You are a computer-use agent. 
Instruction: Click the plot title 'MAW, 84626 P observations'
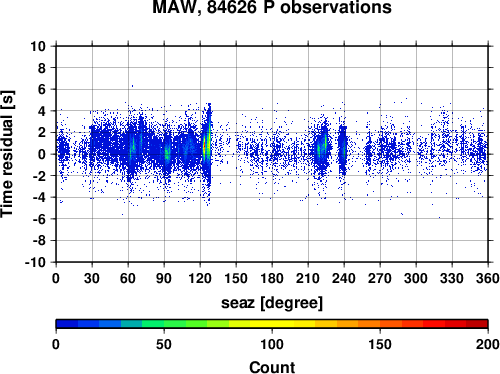[272, 7]
